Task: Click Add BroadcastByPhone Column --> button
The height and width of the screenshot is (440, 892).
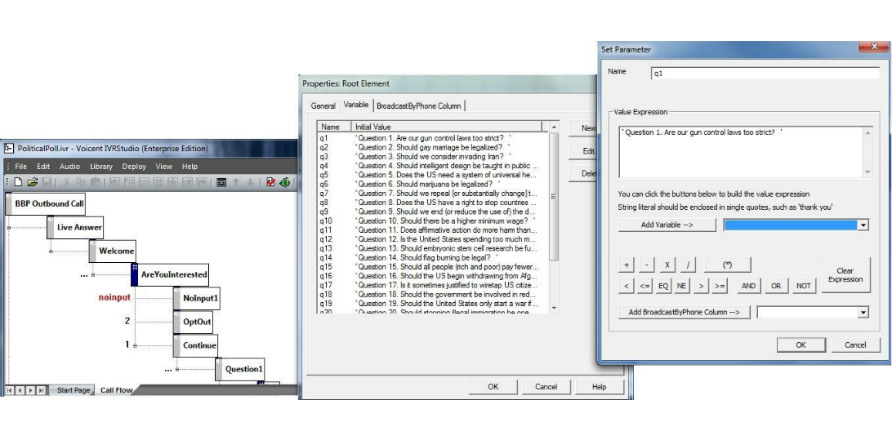Action: tap(684, 312)
